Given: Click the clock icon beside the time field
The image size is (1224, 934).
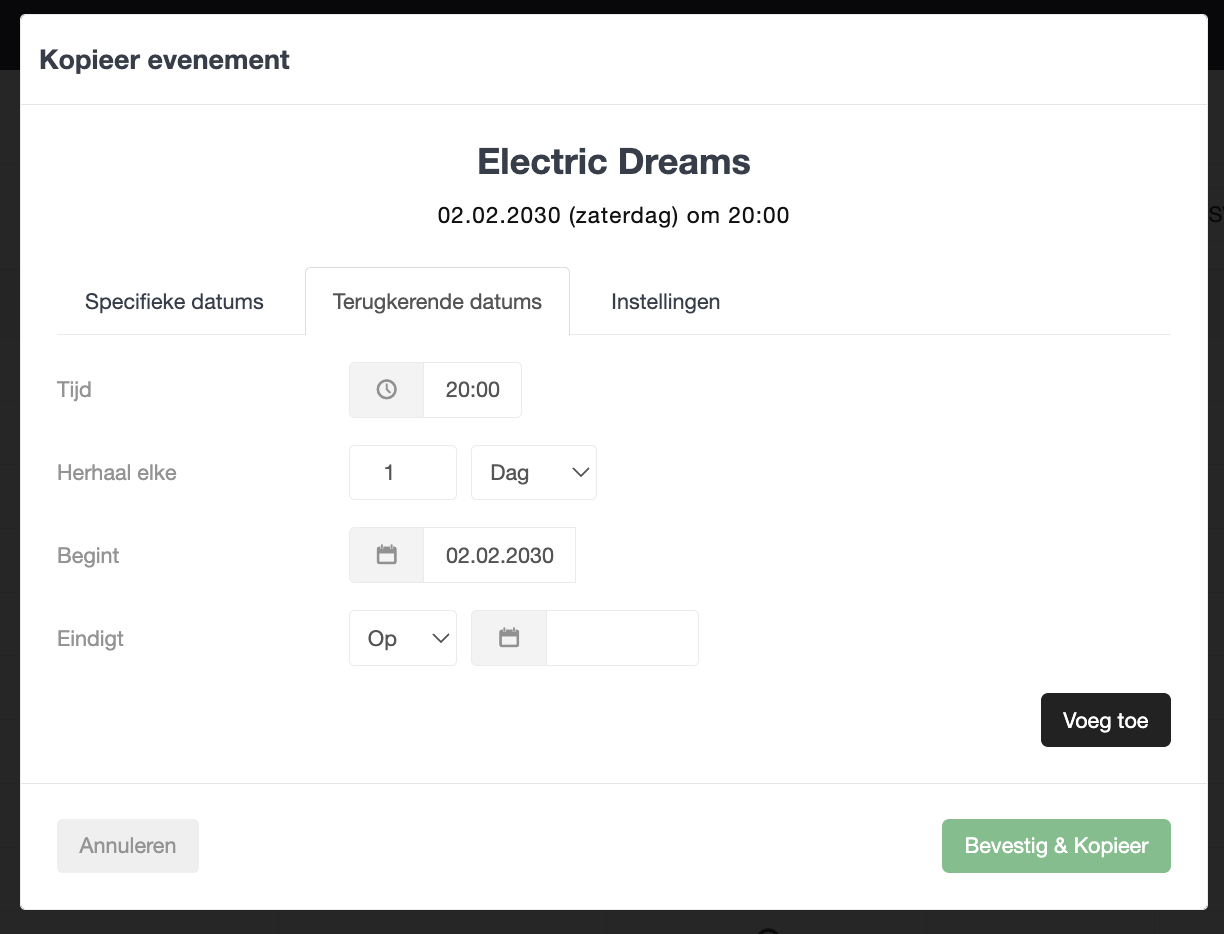Looking at the screenshot, I should pyautogui.click(x=386, y=390).
